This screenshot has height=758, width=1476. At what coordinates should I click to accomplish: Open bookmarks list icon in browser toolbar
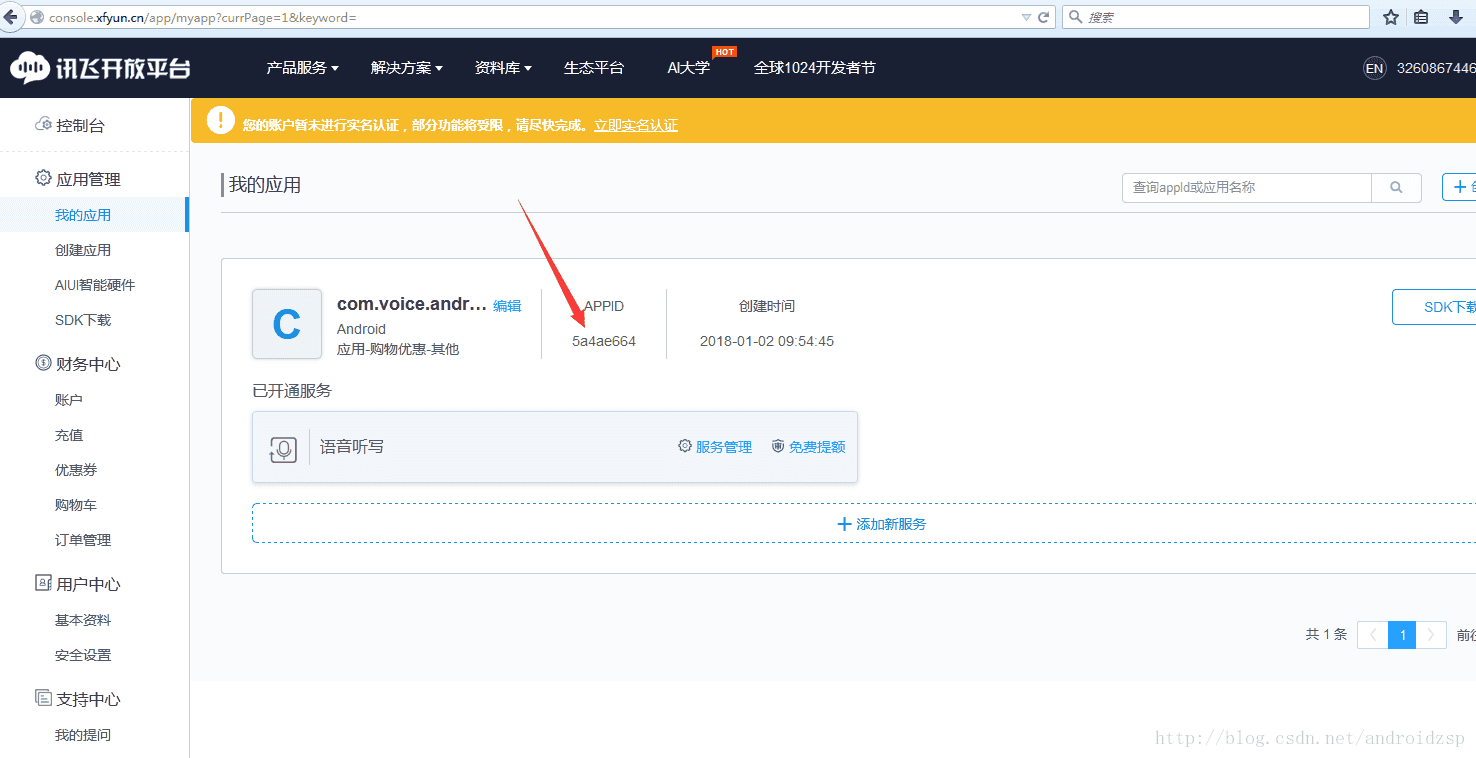[1421, 17]
